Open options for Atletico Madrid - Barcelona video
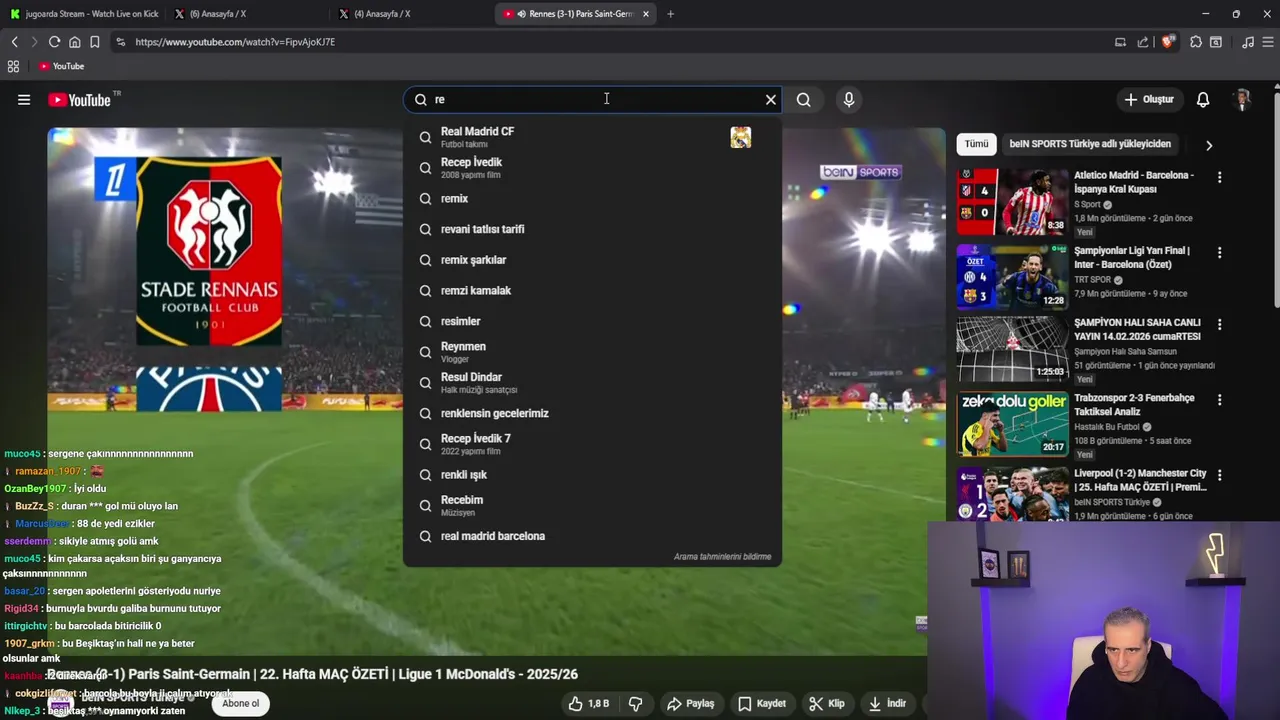Screen dimensions: 1280x720 pyautogui.click(x=1219, y=177)
